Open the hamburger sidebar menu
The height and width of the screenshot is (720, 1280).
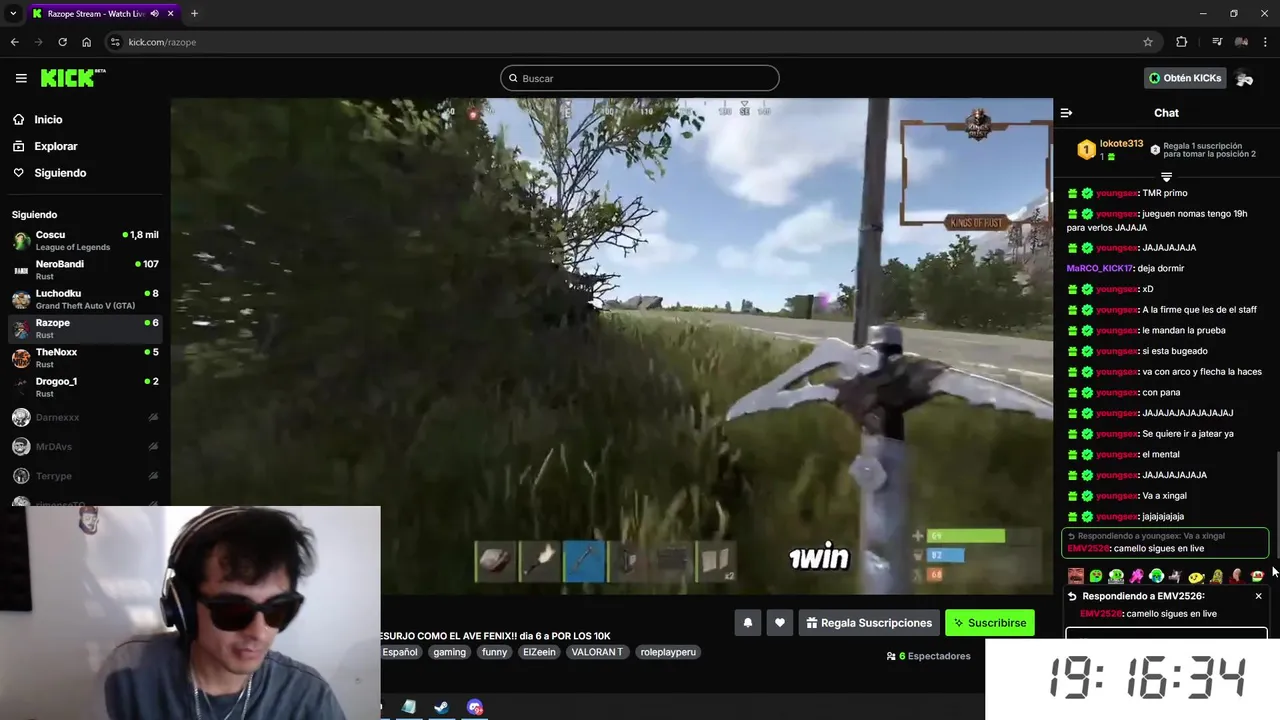click(21, 78)
